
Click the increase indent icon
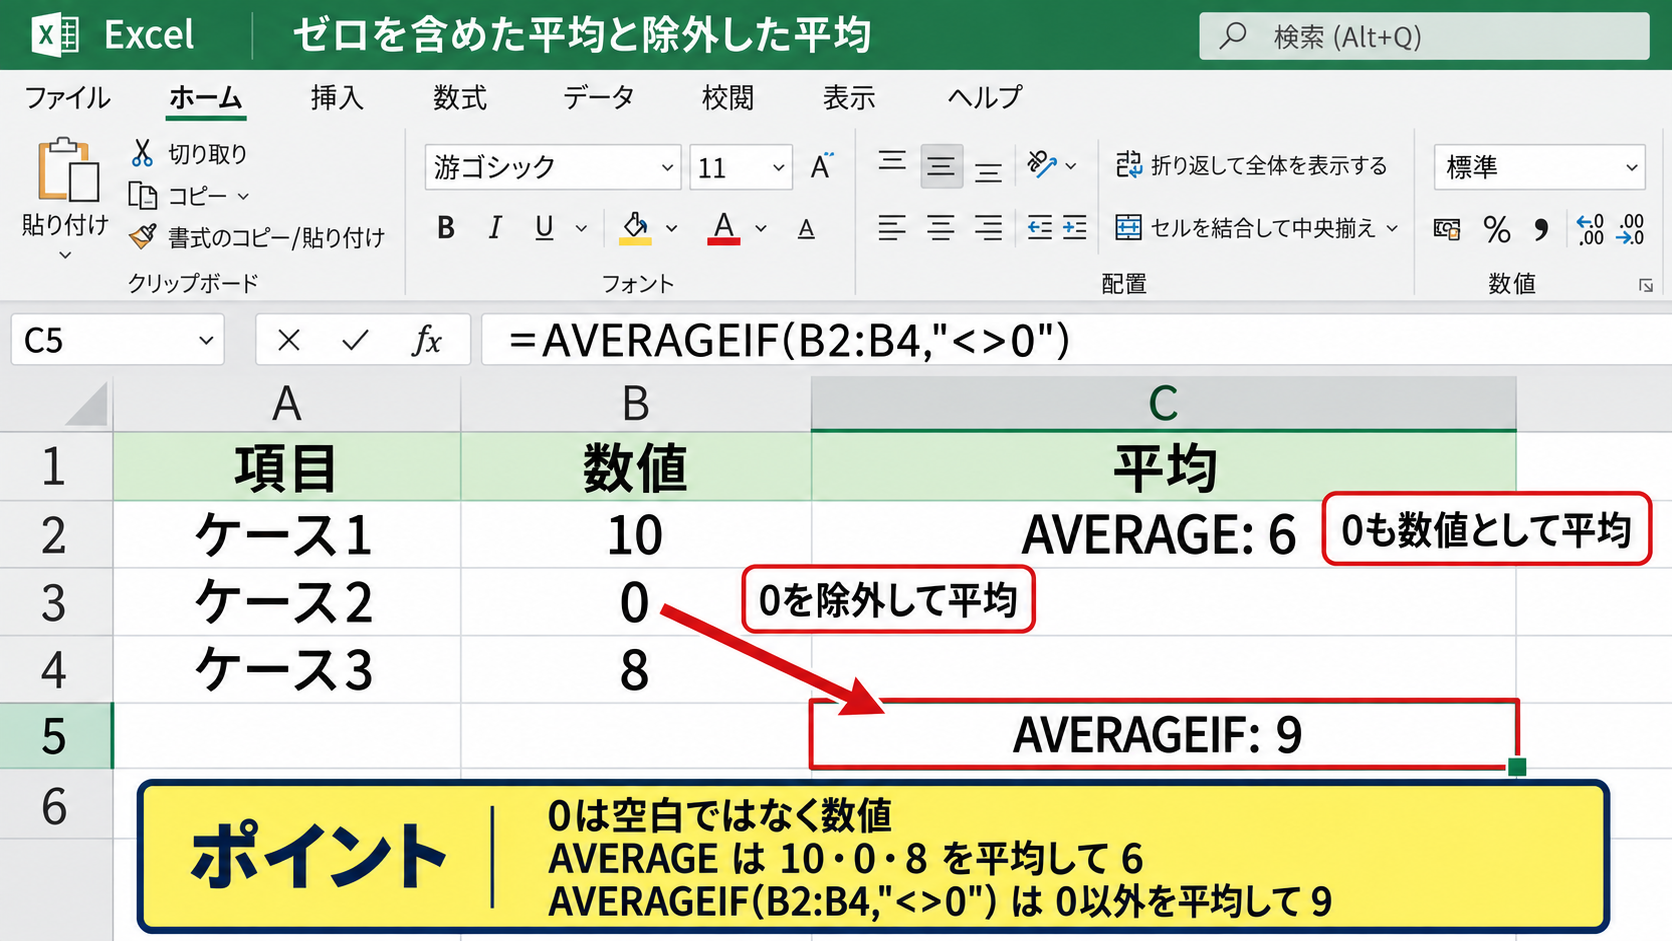click(x=1074, y=228)
